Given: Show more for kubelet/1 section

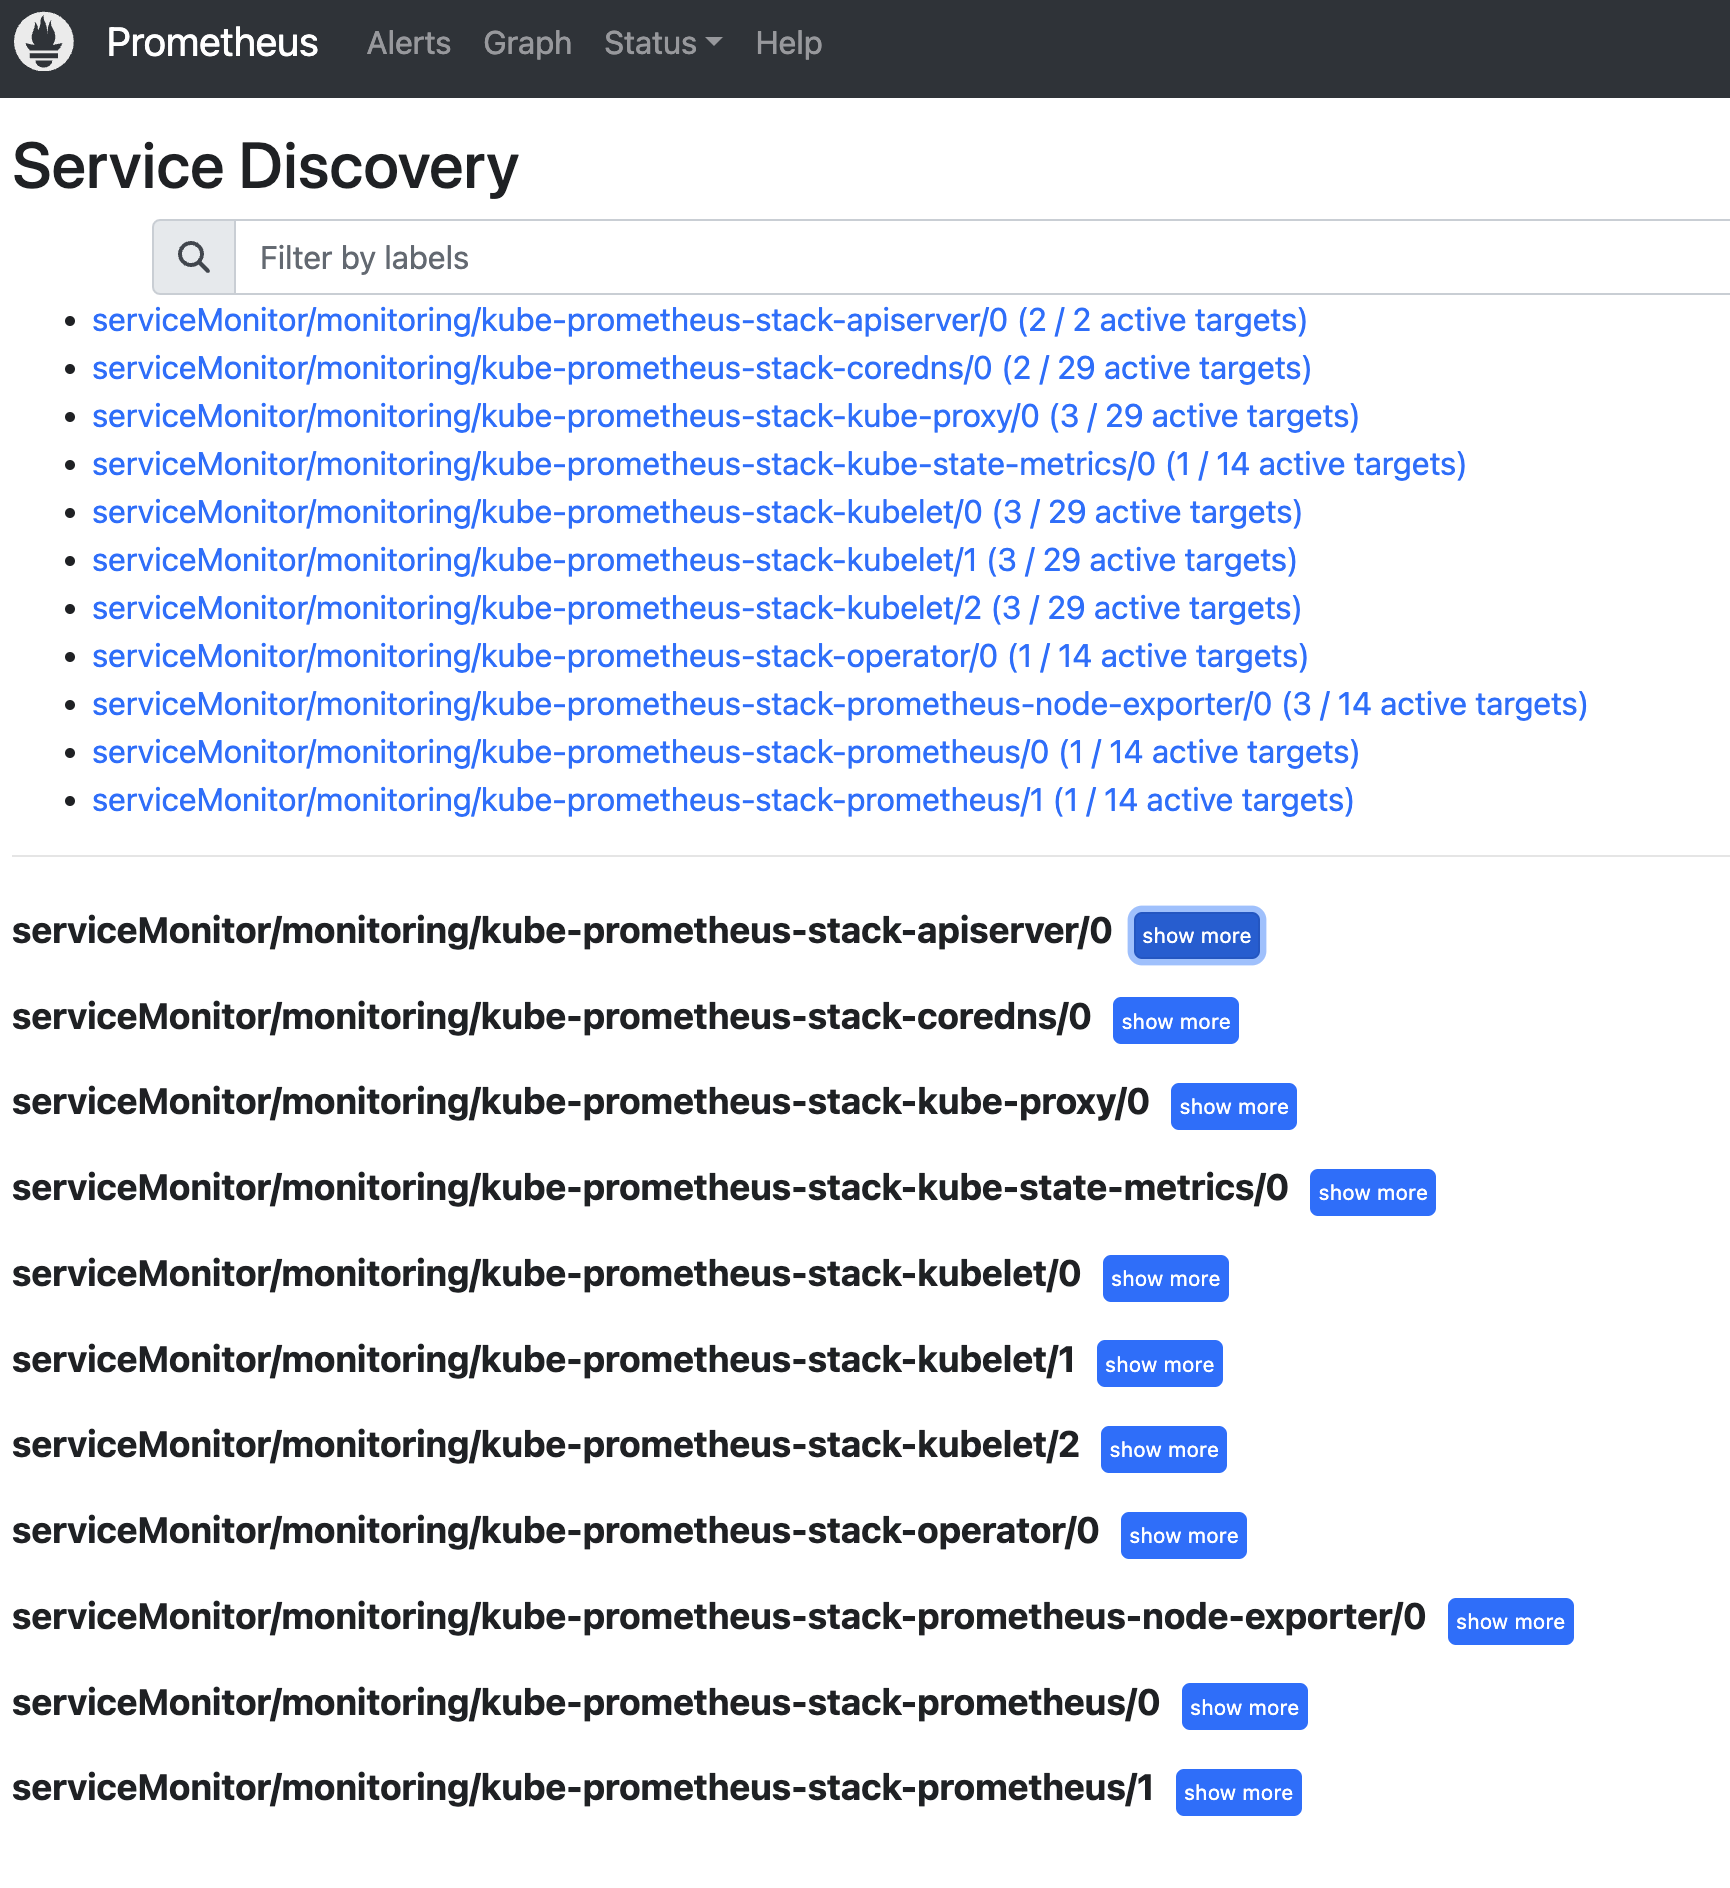Looking at the screenshot, I should click(1159, 1364).
